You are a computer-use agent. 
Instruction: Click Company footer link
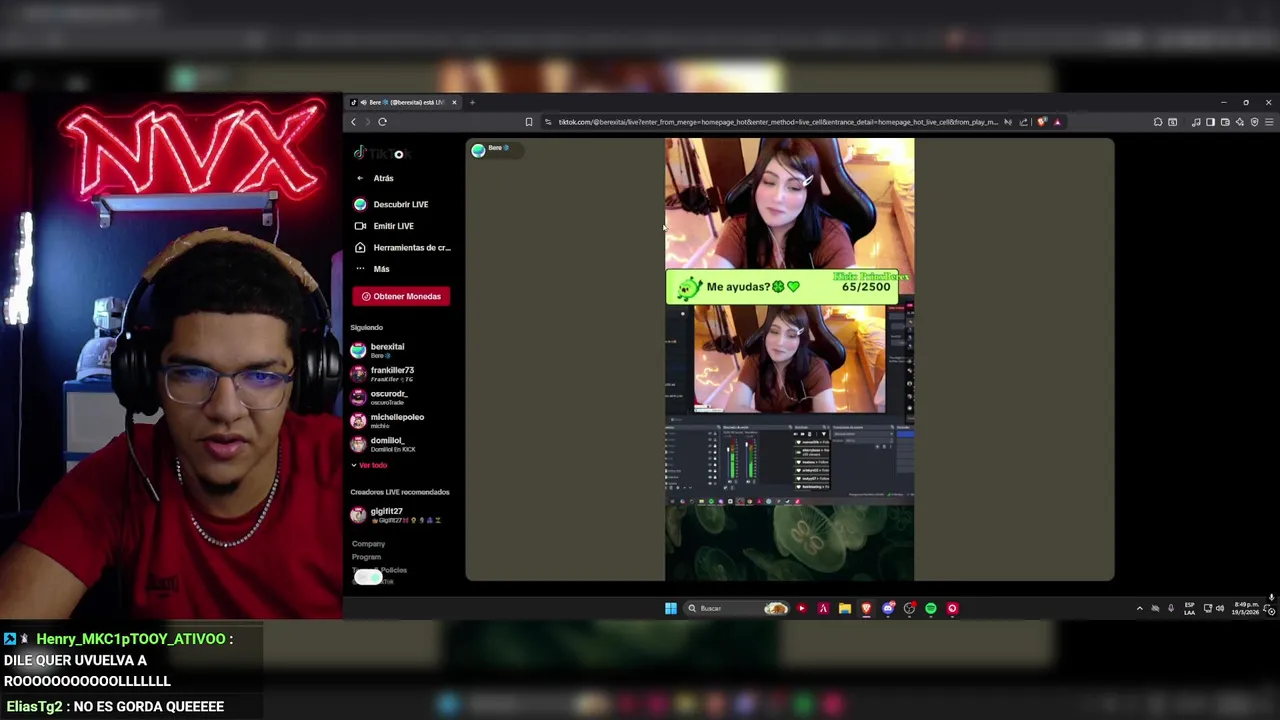tap(368, 544)
